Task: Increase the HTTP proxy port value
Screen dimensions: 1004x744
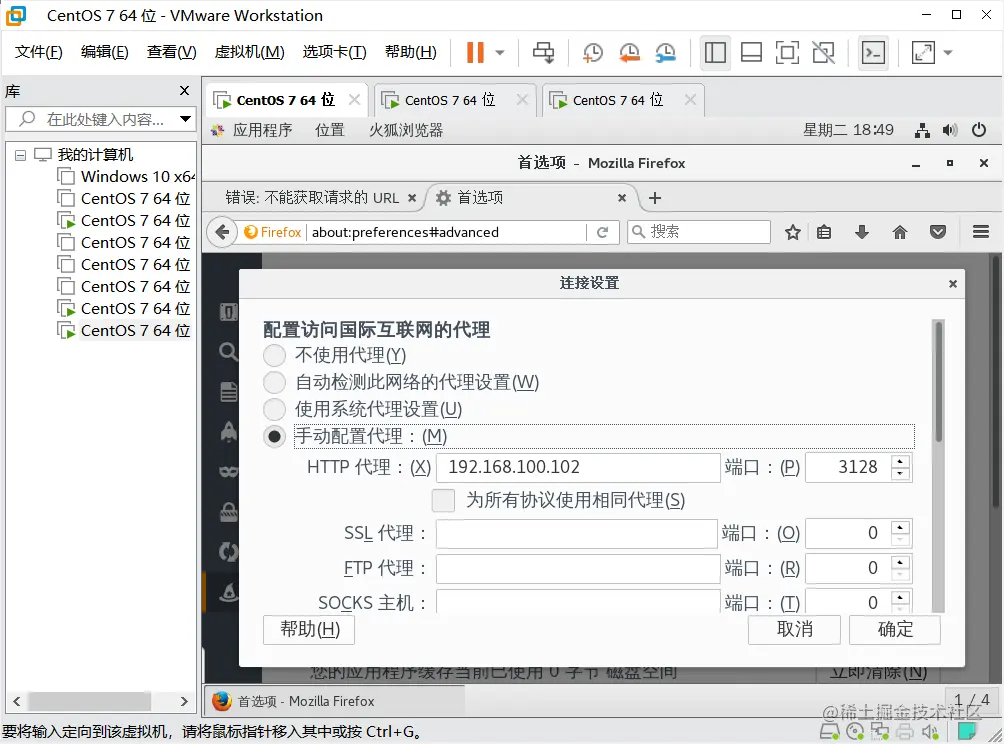Action: pyautogui.click(x=900, y=461)
